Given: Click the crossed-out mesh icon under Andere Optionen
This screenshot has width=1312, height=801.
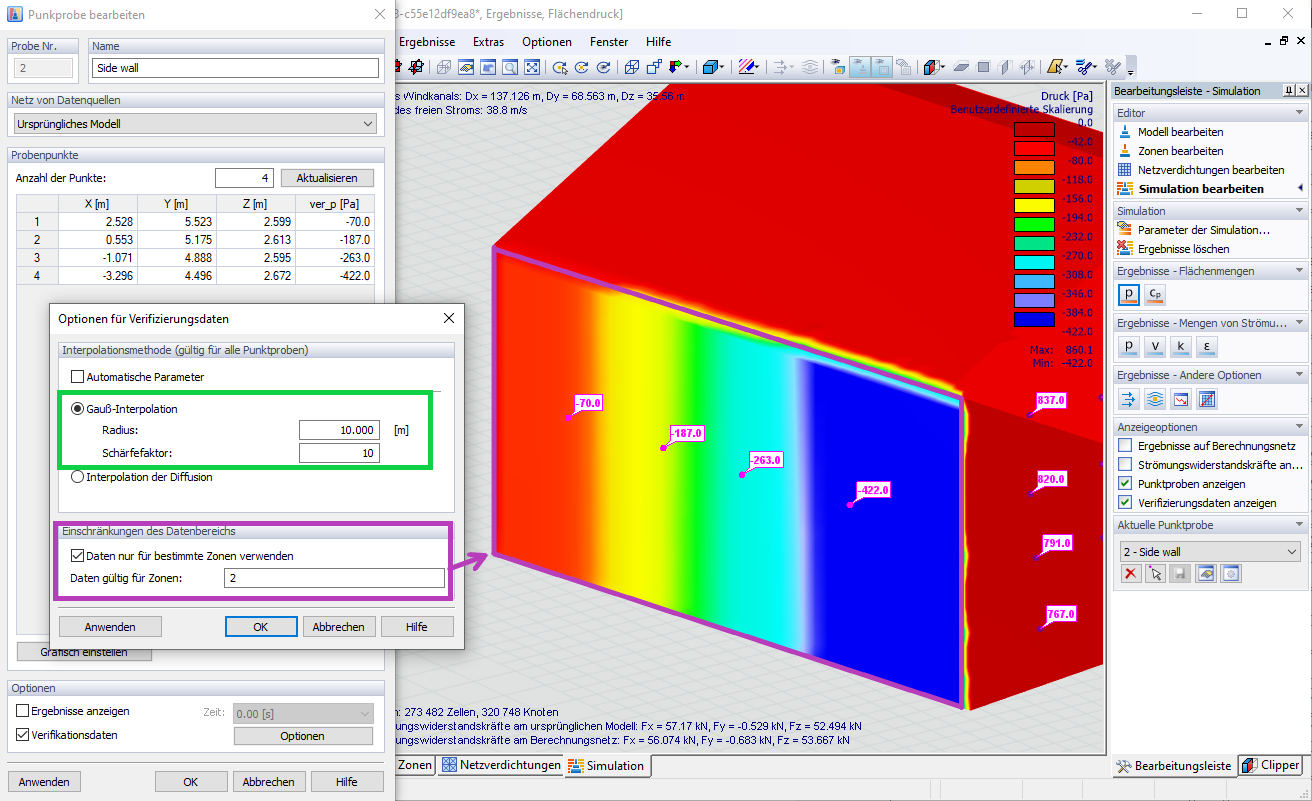Looking at the screenshot, I should coord(1207,399).
